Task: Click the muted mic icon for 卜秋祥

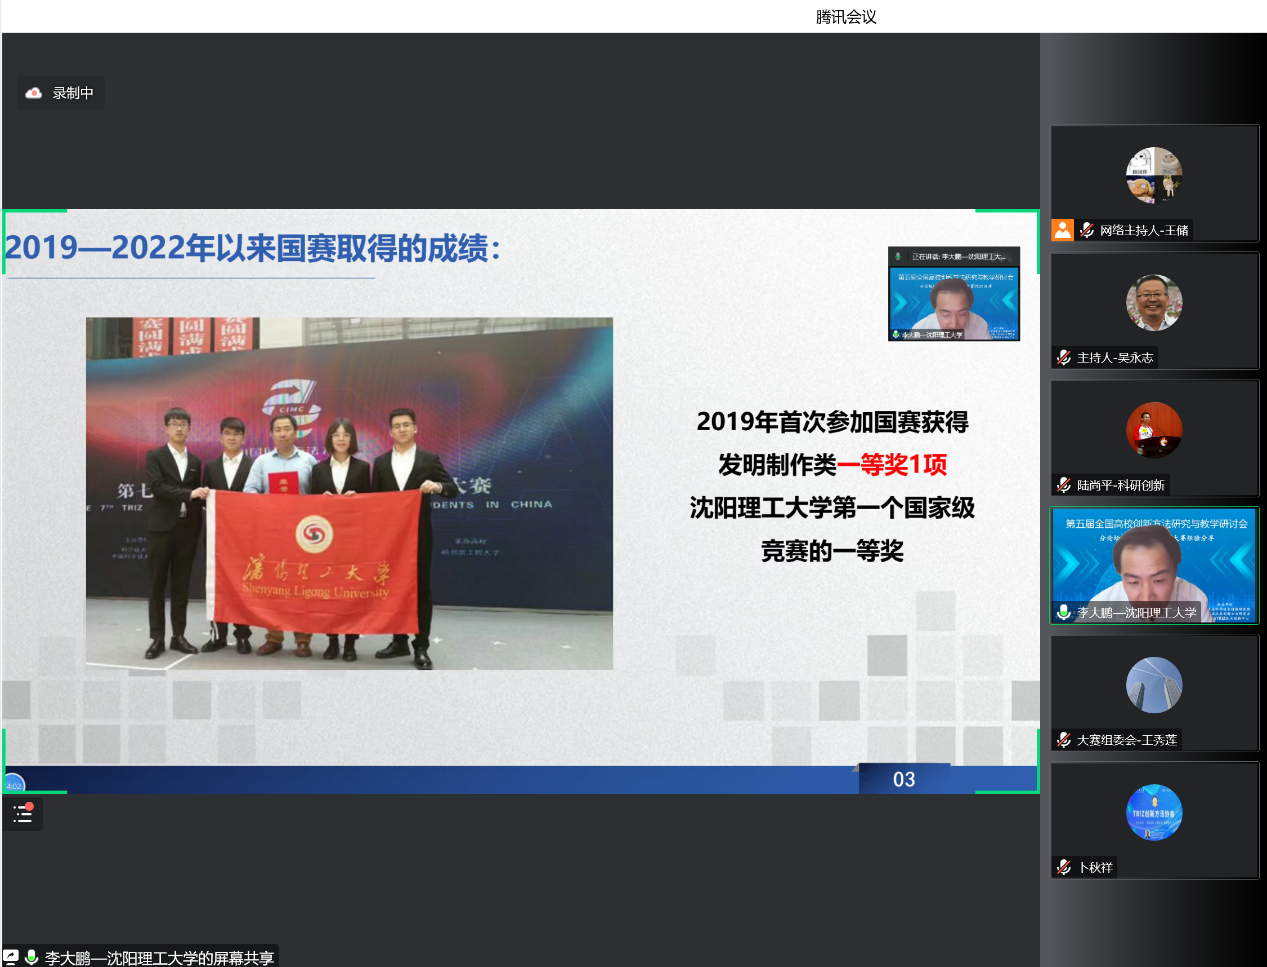Action: pyautogui.click(x=1064, y=867)
